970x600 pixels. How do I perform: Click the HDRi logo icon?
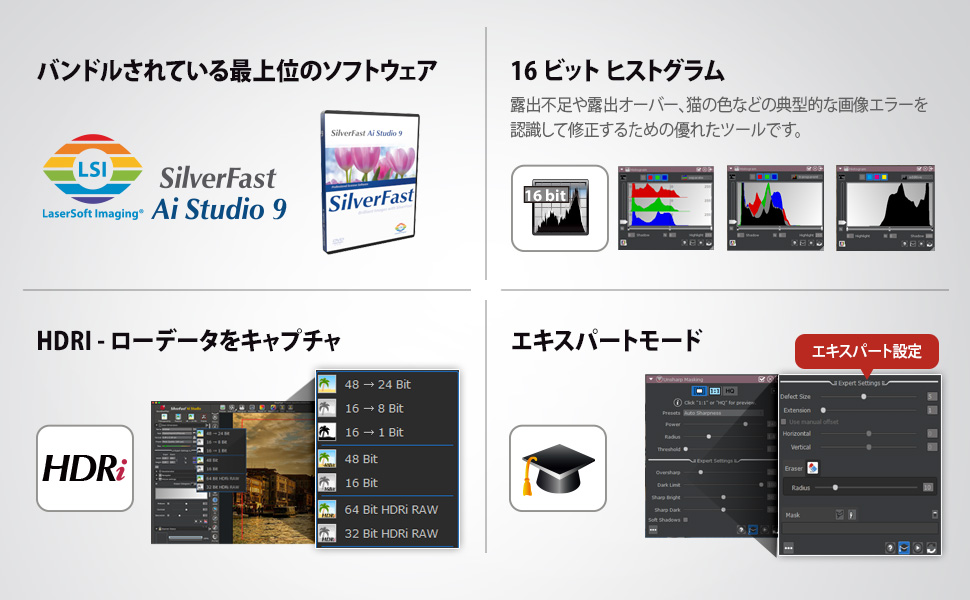85,468
